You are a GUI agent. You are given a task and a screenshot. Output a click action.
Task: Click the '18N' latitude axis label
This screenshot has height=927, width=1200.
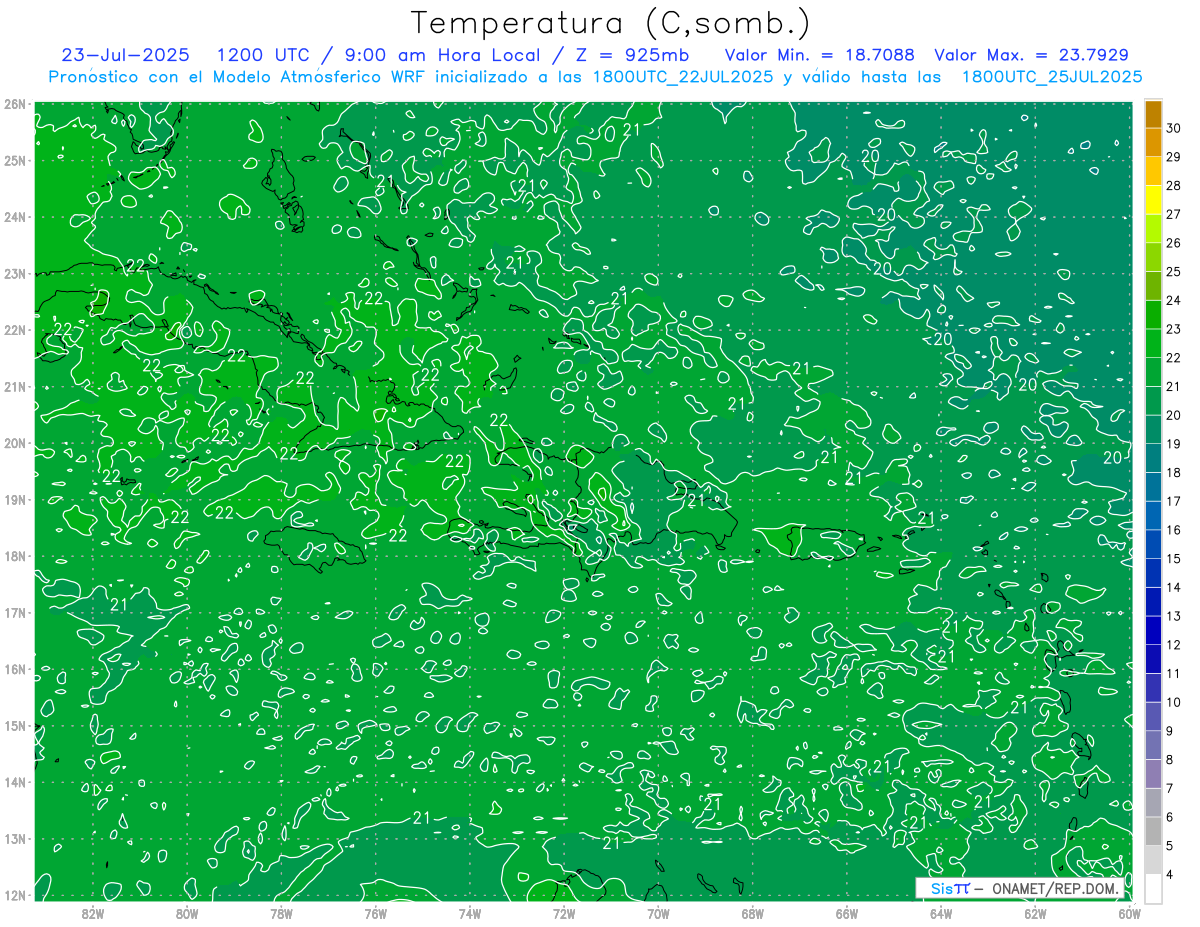pos(15,556)
